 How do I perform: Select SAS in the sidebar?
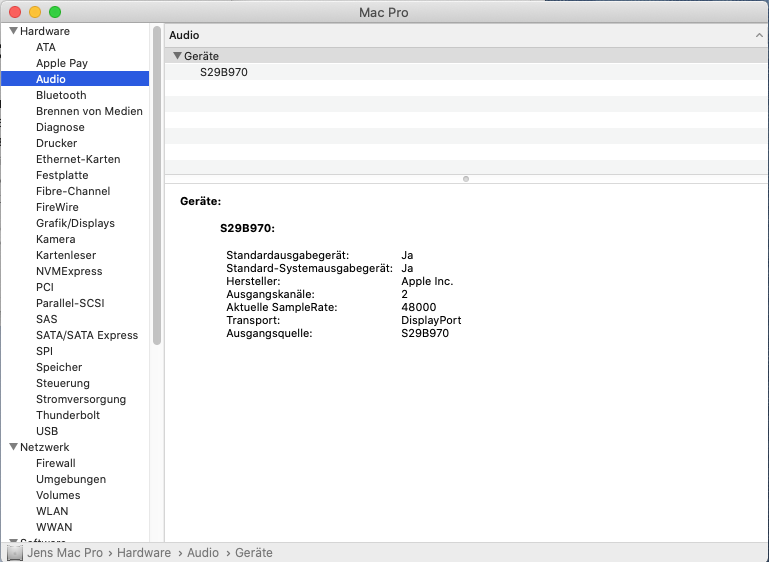pyautogui.click(x=47, y=319)
